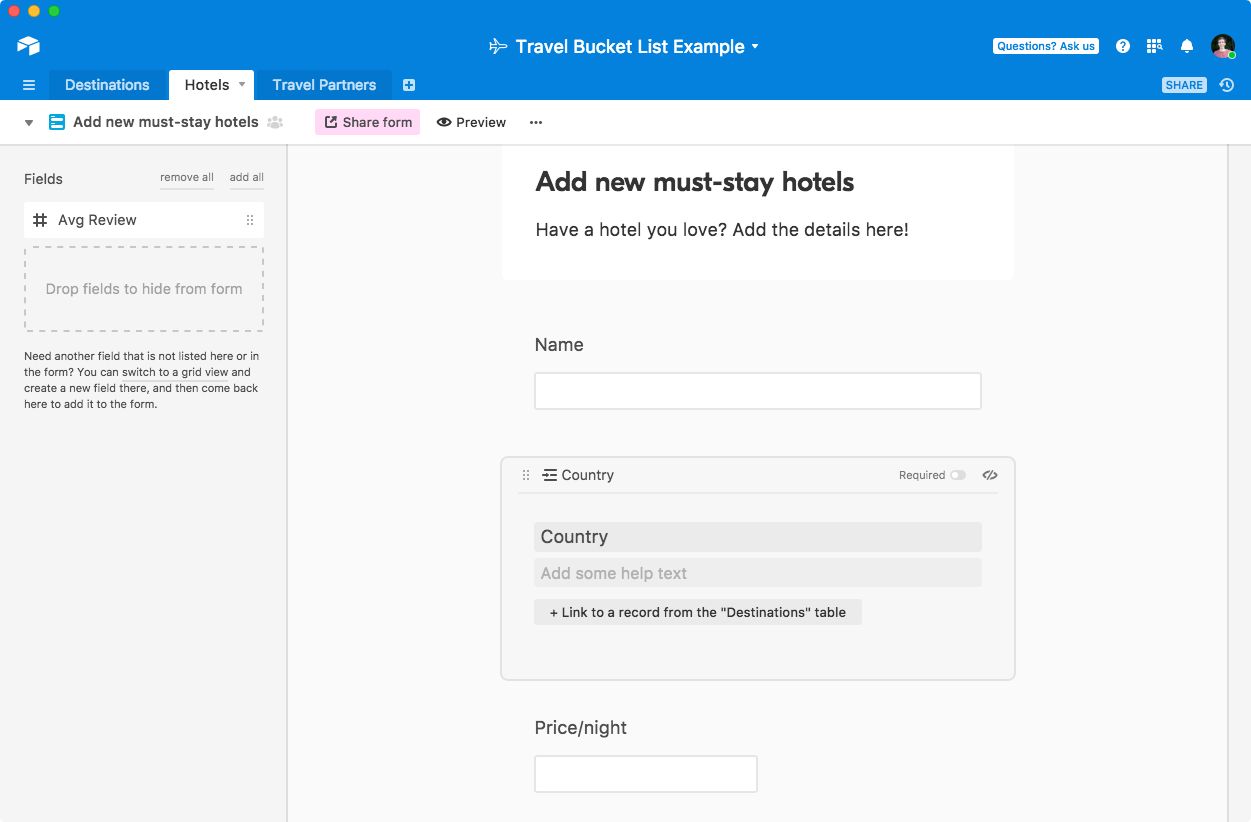The width and height of the screenshot is (1251, 822).
Task: Switch to the Destinations tab
Action: [x=107, y=85]
